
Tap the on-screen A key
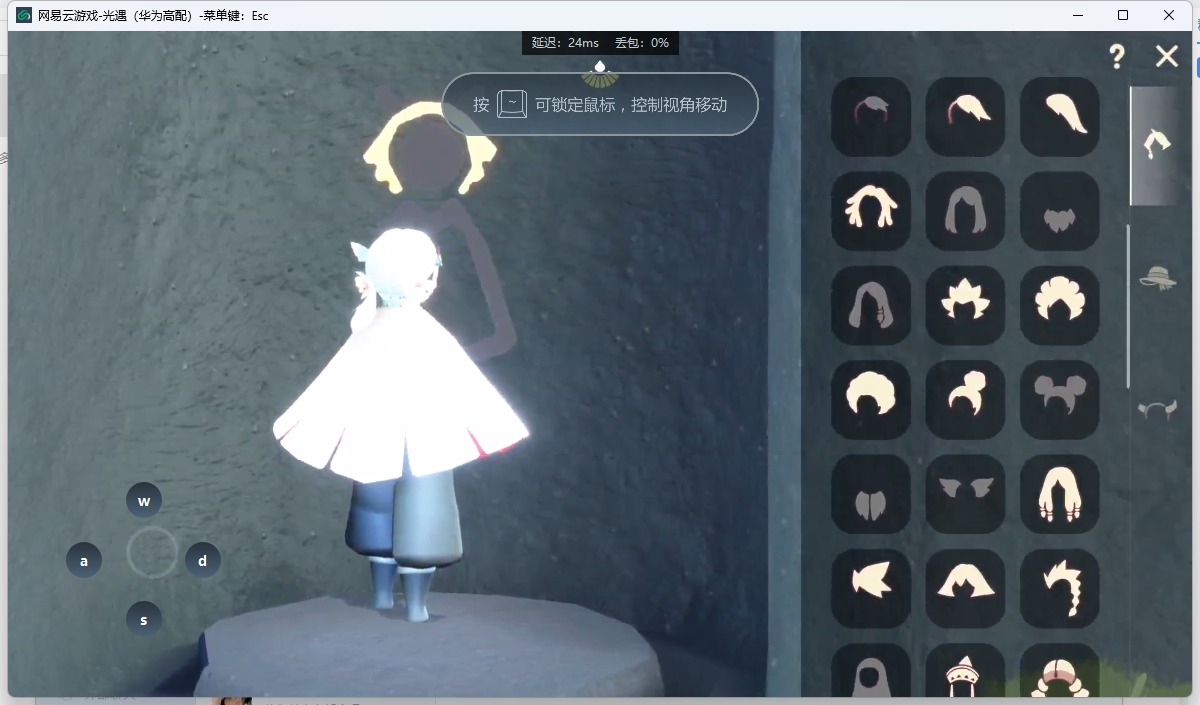[x=84, y=561]
